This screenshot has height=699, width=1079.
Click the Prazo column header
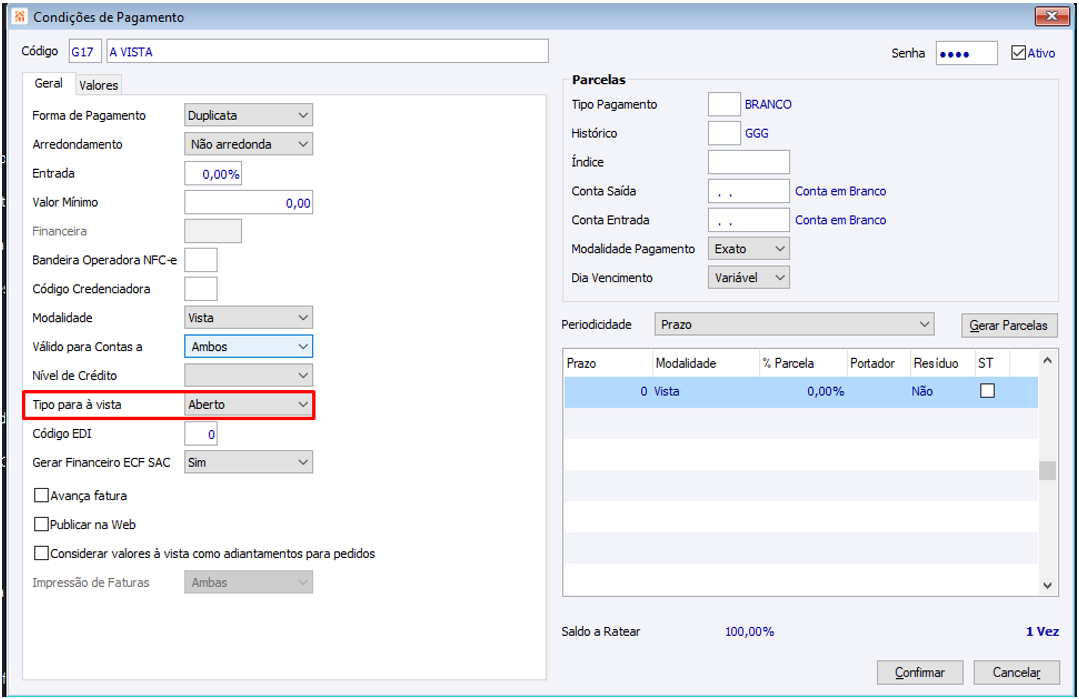tap(608, 363)
